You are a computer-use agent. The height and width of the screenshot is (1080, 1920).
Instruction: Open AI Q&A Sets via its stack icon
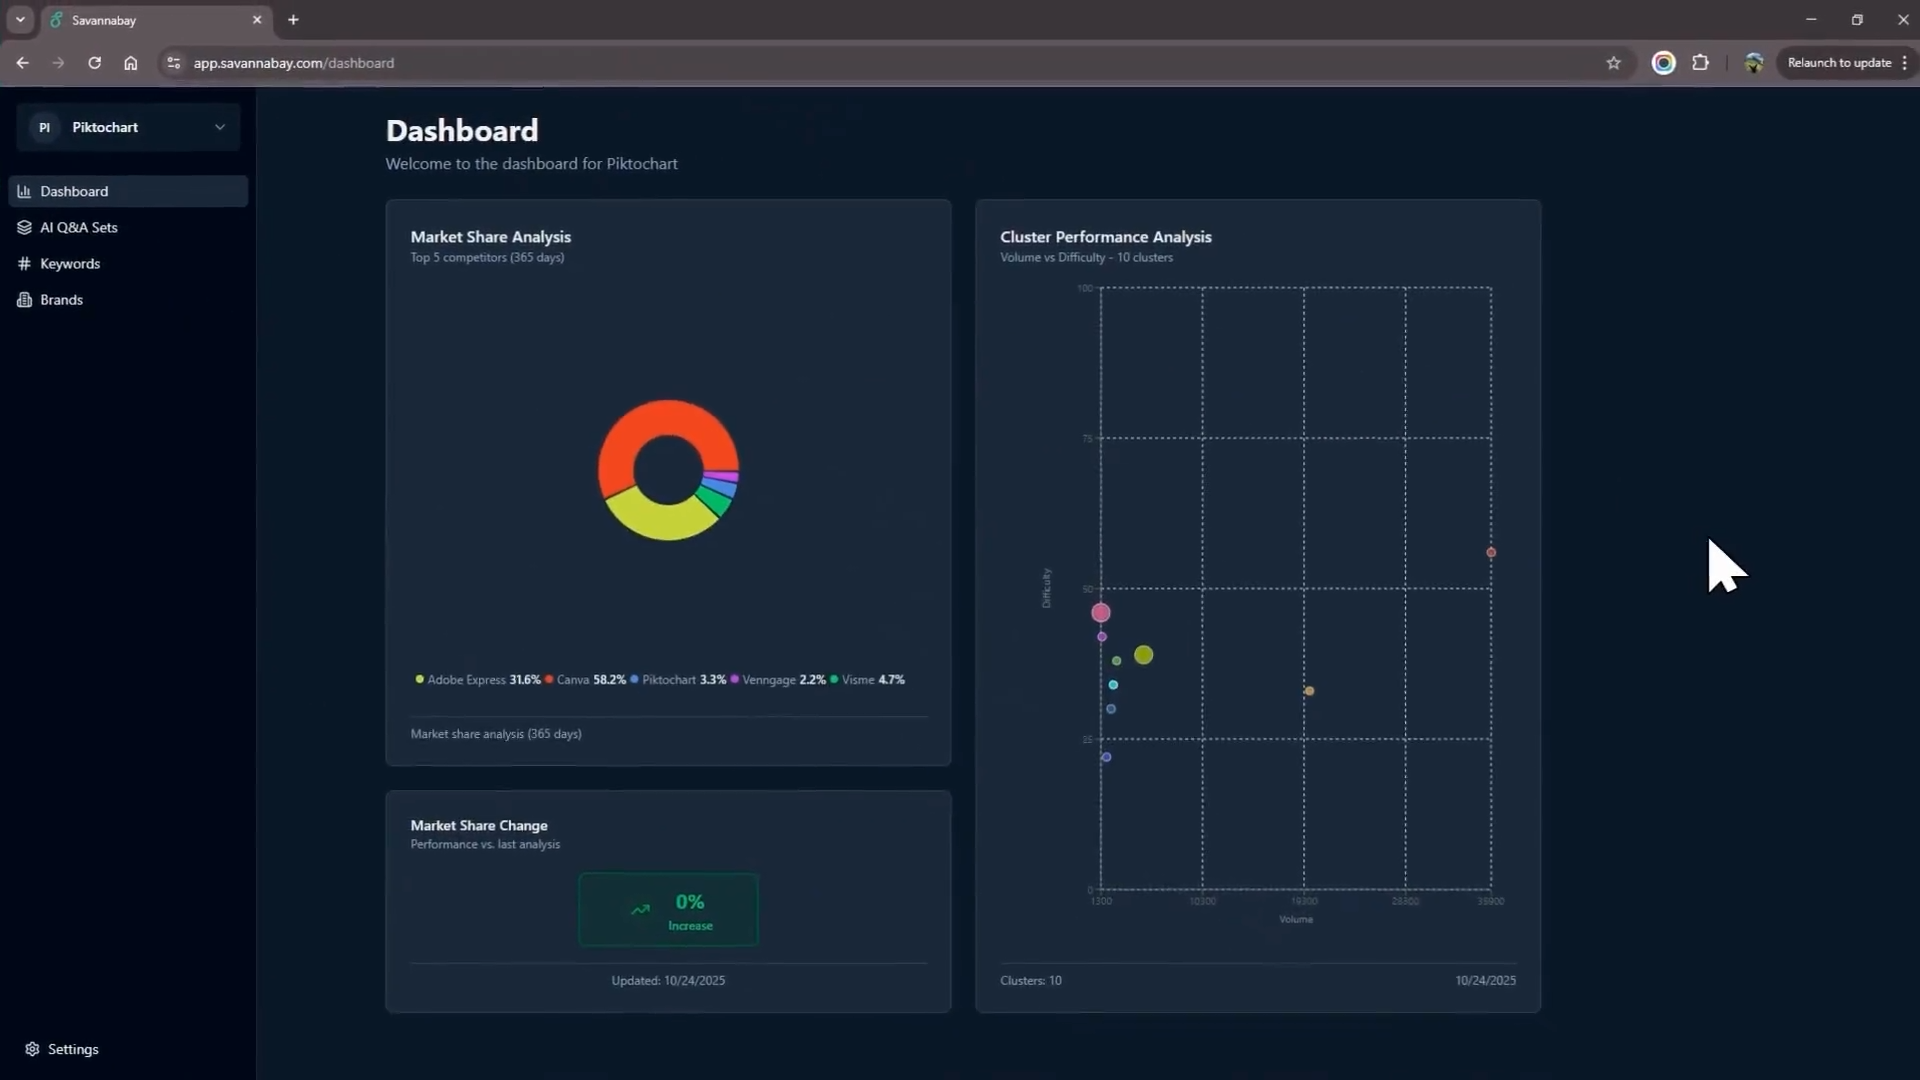point(25,227)
